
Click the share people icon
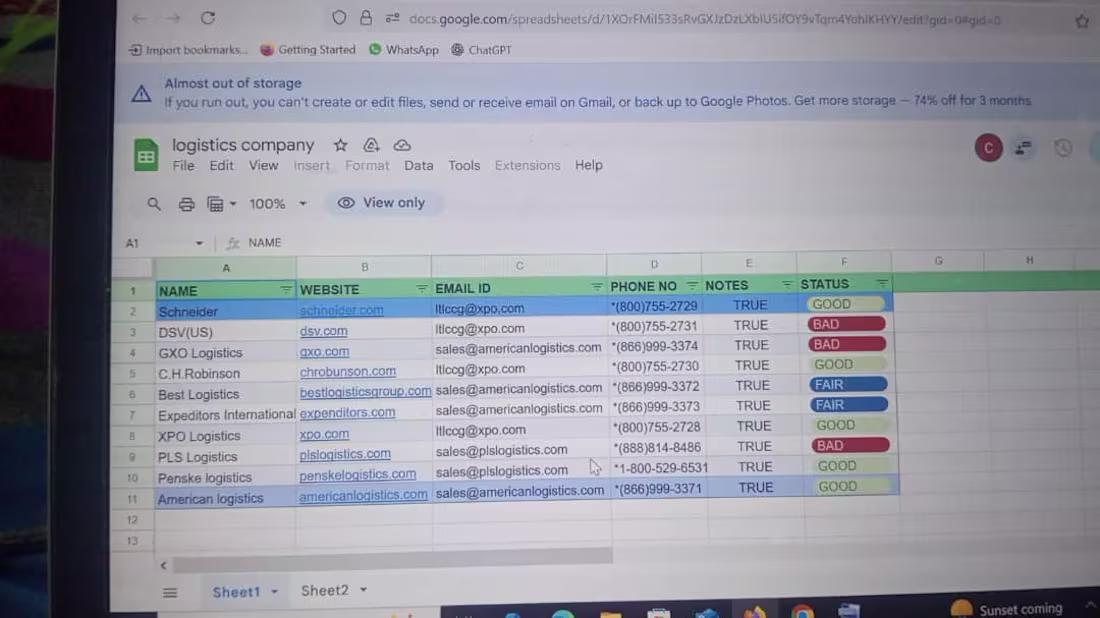1024,148
